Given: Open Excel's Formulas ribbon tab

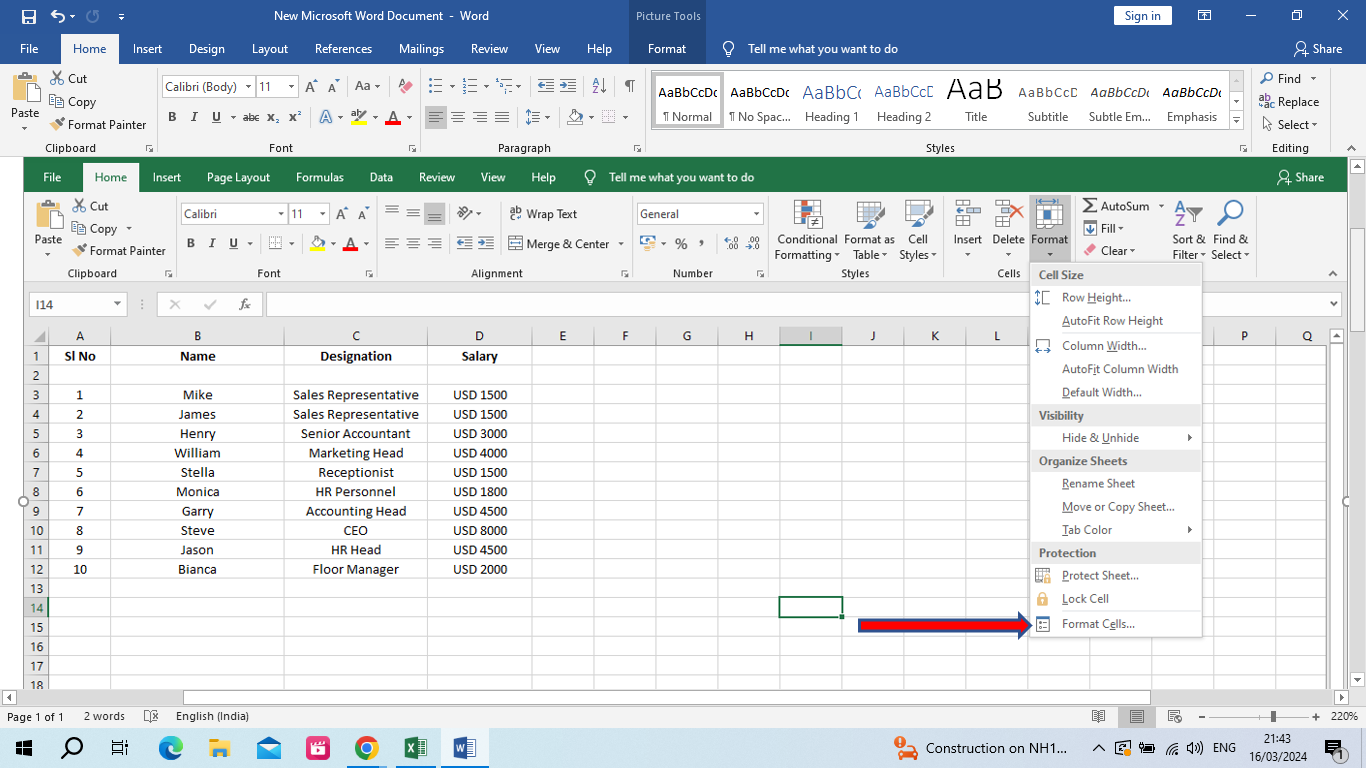Looking at the screenshot, I should pos(320,177).
